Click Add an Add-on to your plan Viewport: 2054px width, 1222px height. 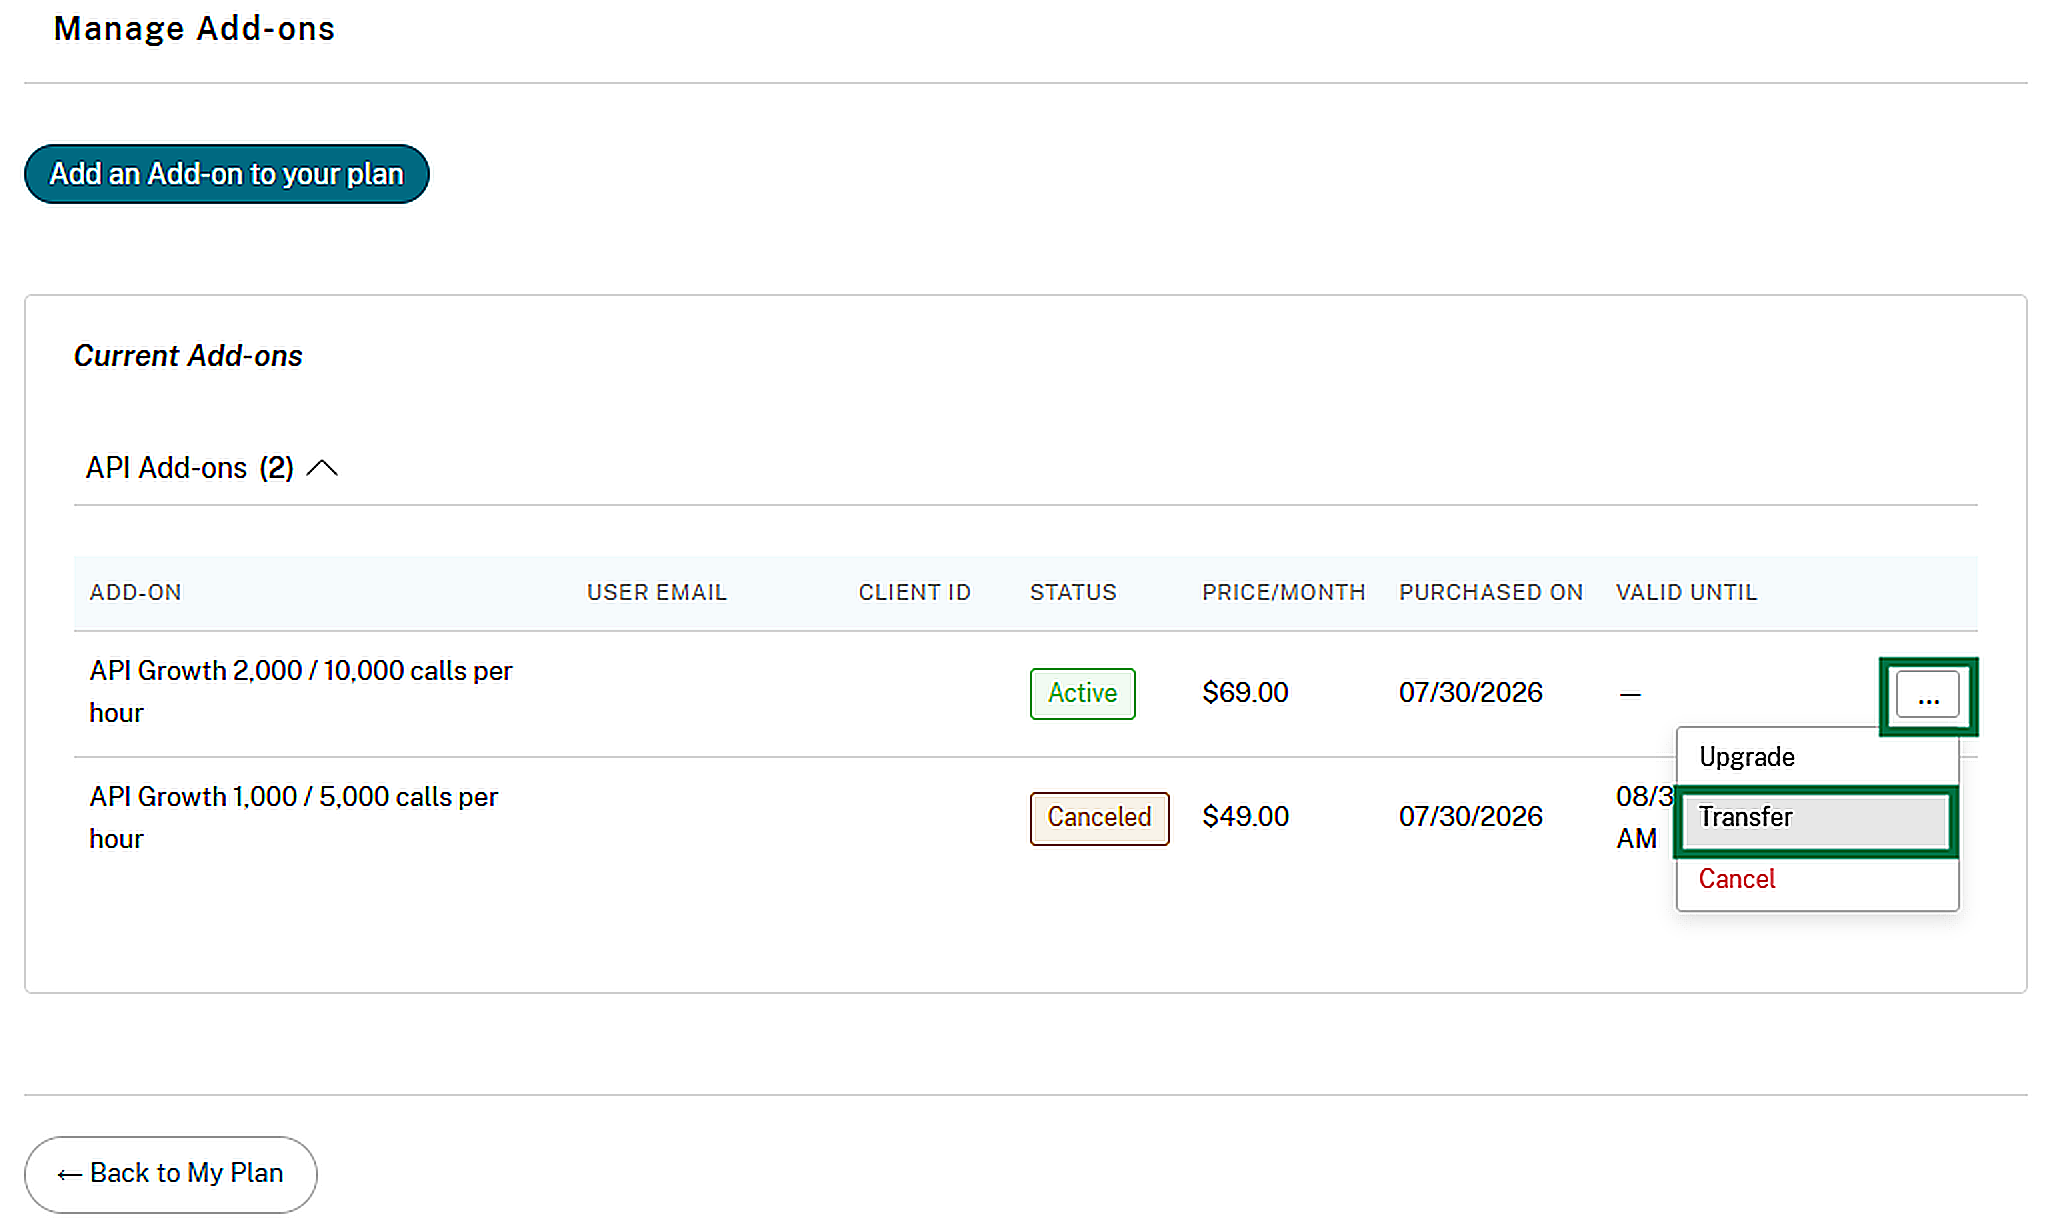point(227,174)
